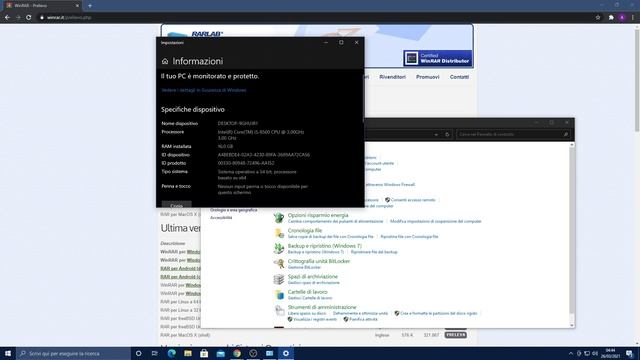
Task: Select Accessibilità in Control Panel sidebar
Action: coord(221,218)
